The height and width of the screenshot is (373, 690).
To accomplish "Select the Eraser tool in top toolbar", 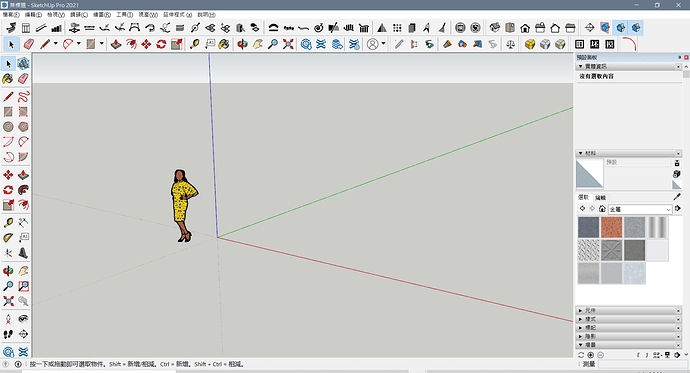I will (x=28, y=44).
